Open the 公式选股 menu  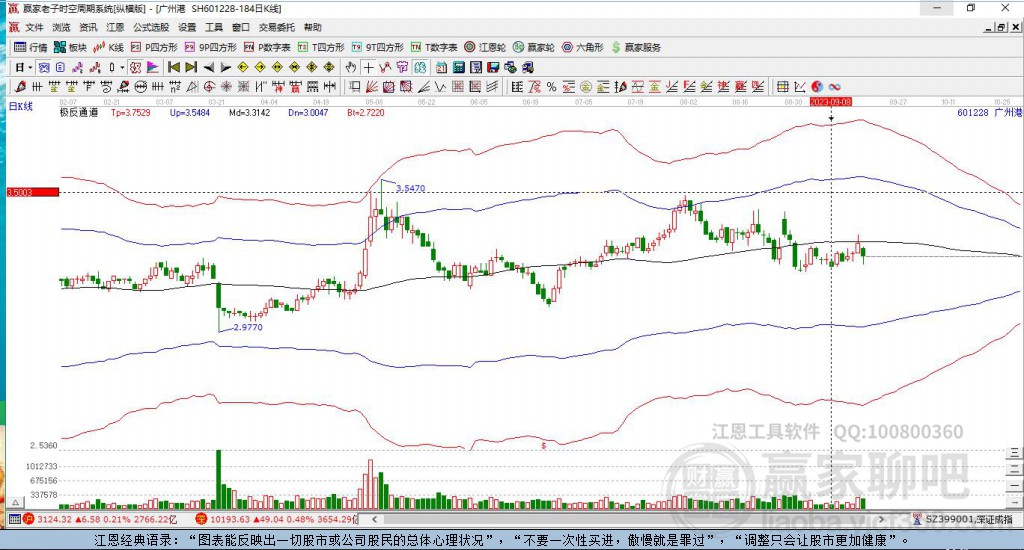tap(151, 27)
